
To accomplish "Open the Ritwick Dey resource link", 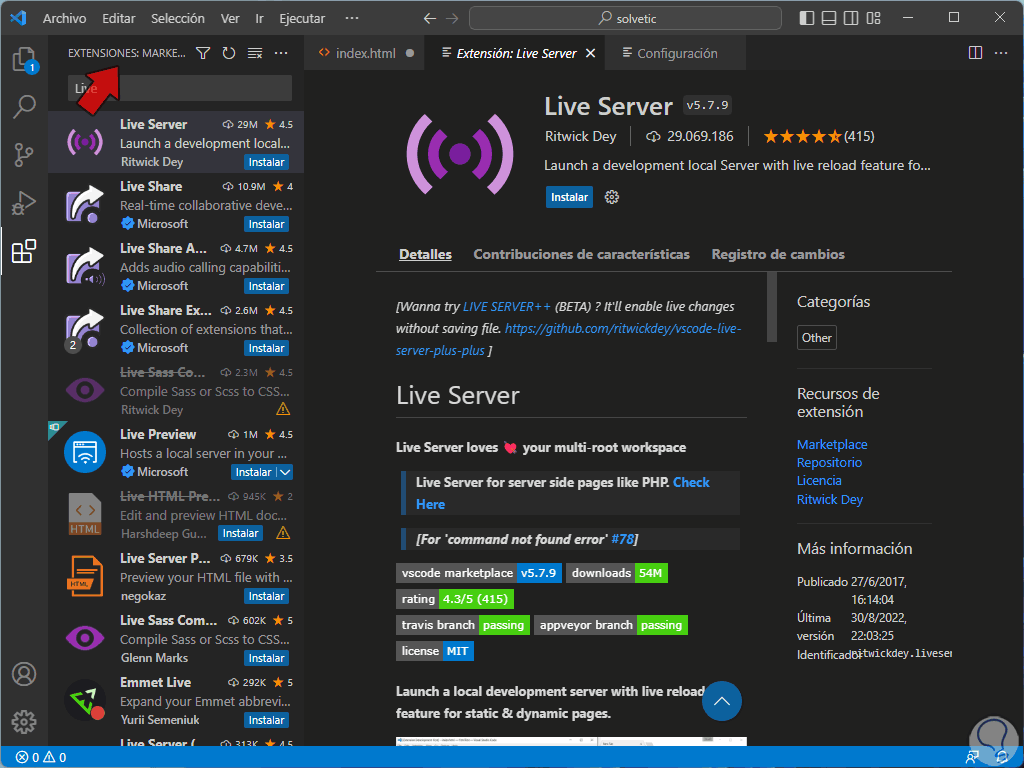I will [x=829, y=500].
